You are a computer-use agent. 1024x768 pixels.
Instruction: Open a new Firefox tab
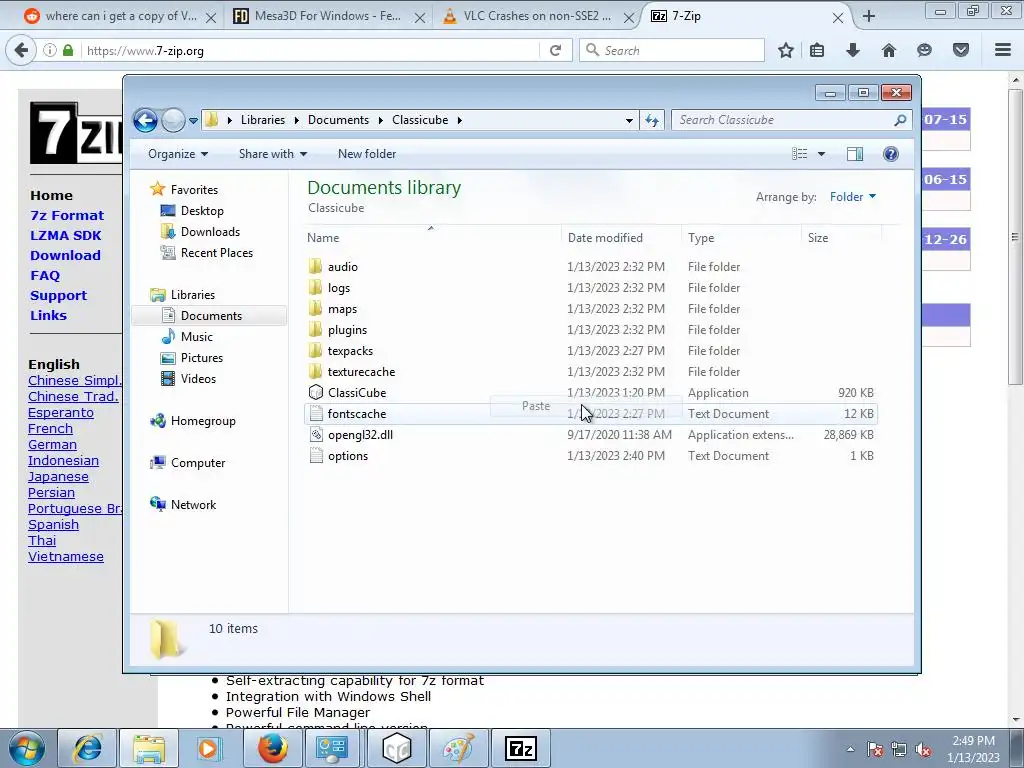click(x=869, y=16)
